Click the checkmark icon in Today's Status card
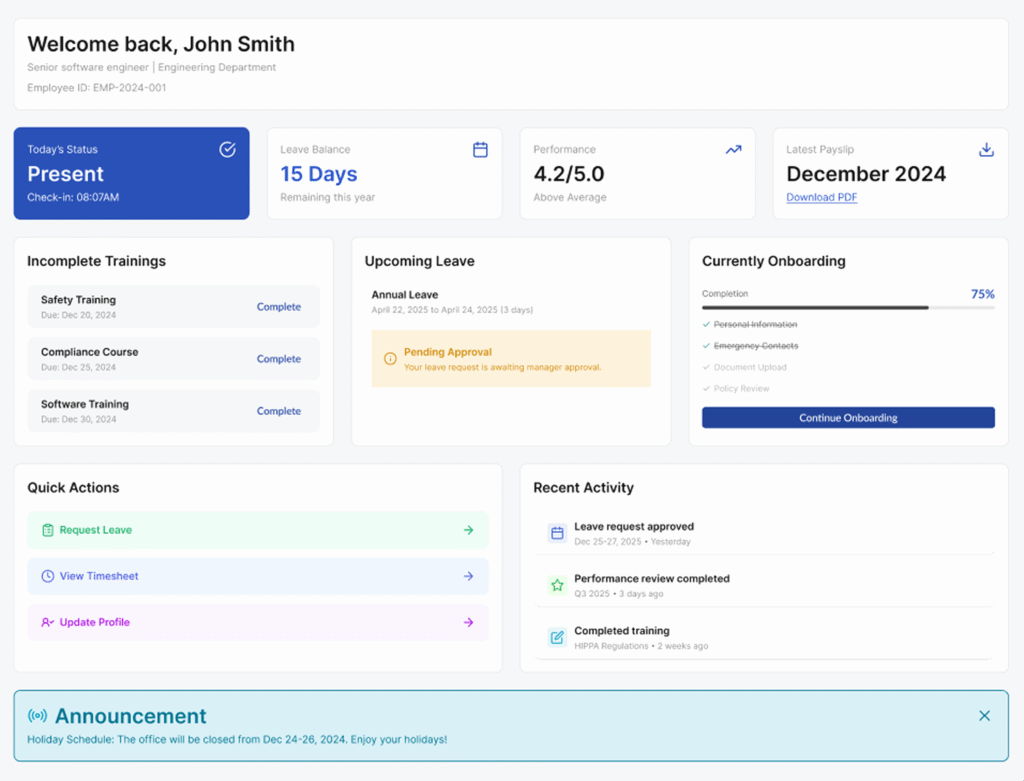This screenshot has height=781, width=1024. [x=227, y=150]
